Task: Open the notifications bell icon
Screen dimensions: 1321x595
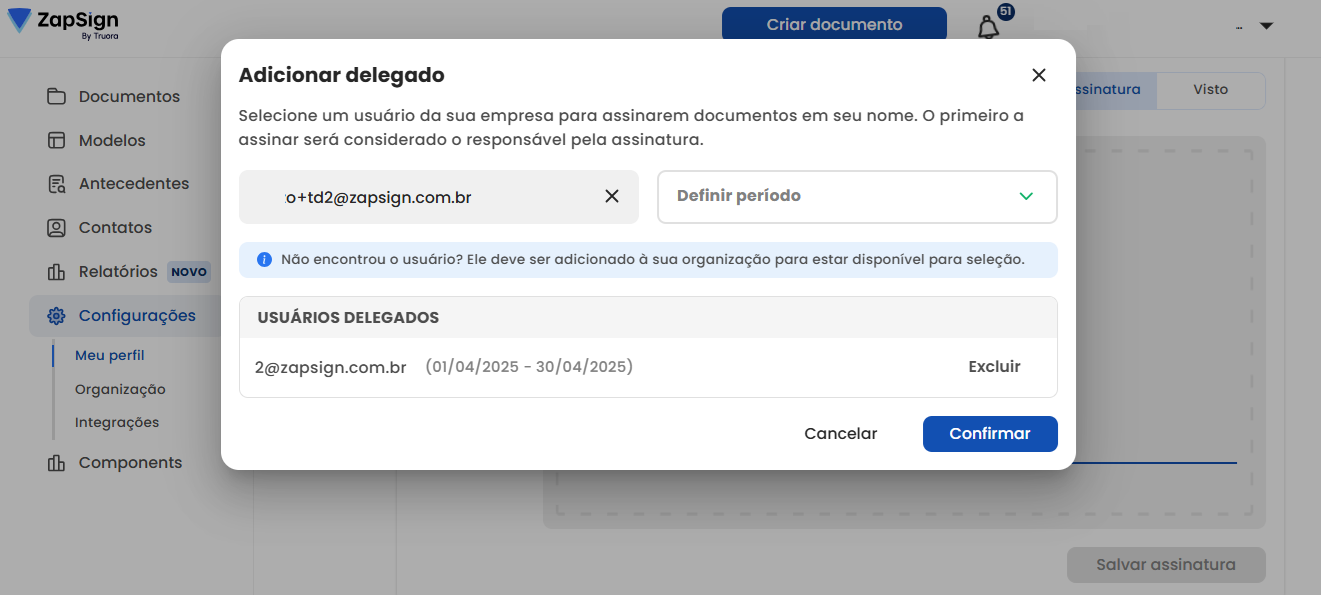Action: [x=988, y=27]
